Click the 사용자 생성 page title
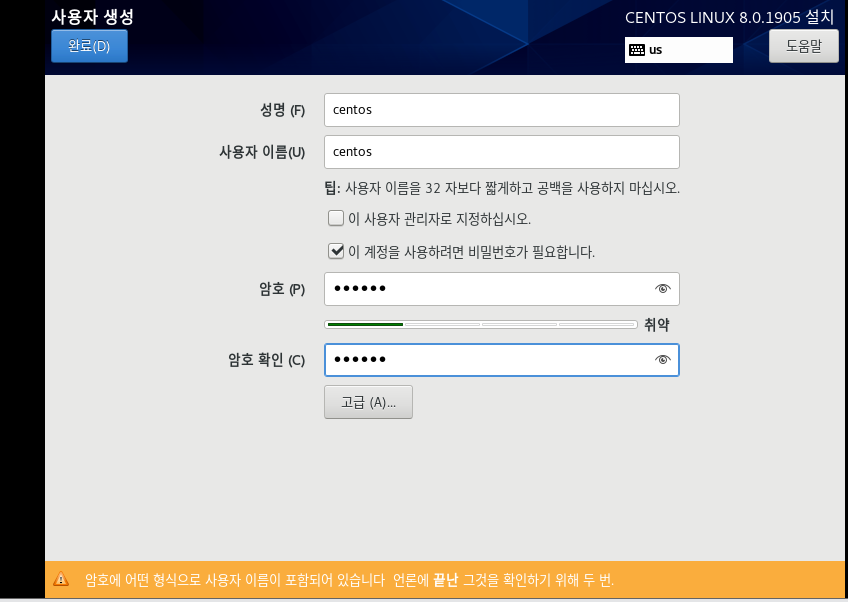The image size is (848, 602). point(92,17)
